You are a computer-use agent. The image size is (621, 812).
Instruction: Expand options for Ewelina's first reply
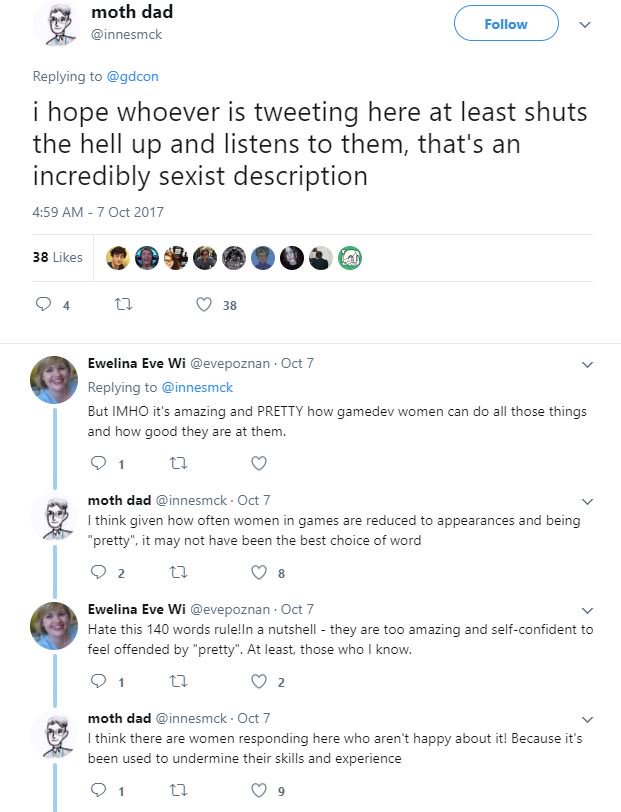pos(586,365)
